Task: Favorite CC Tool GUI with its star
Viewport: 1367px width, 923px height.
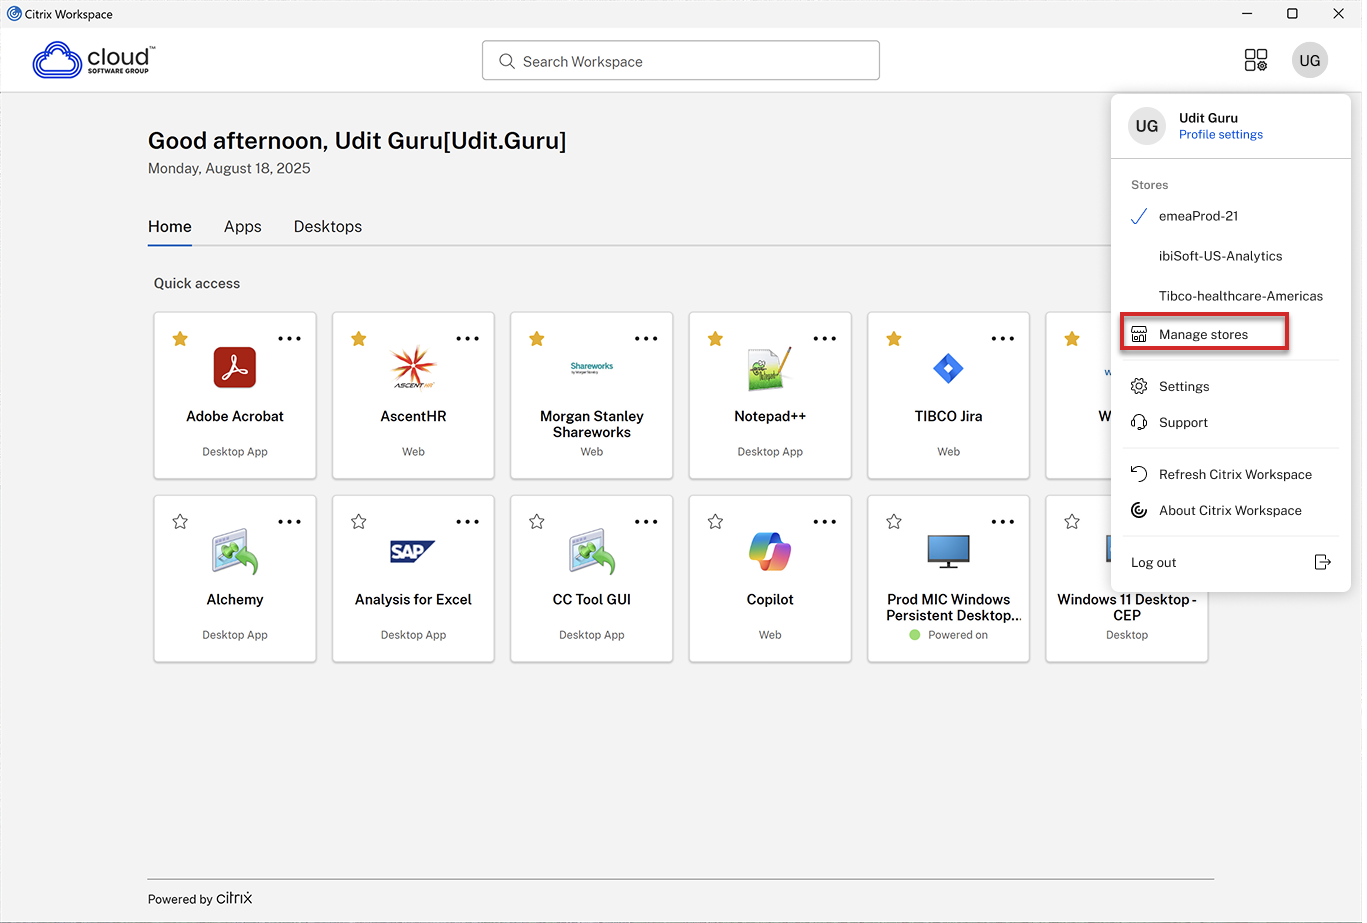Action: coord(537,522)
